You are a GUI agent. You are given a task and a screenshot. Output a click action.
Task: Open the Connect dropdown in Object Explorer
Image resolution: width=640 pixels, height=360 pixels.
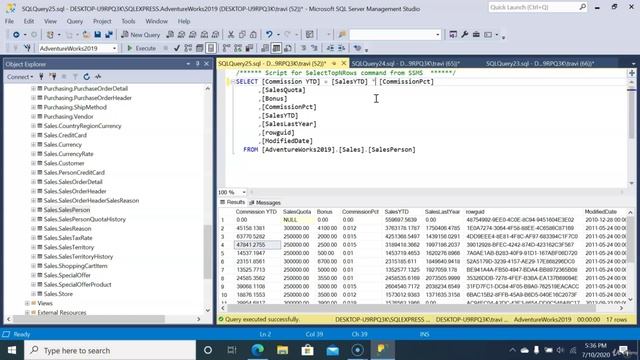click(x=20, y=76)
